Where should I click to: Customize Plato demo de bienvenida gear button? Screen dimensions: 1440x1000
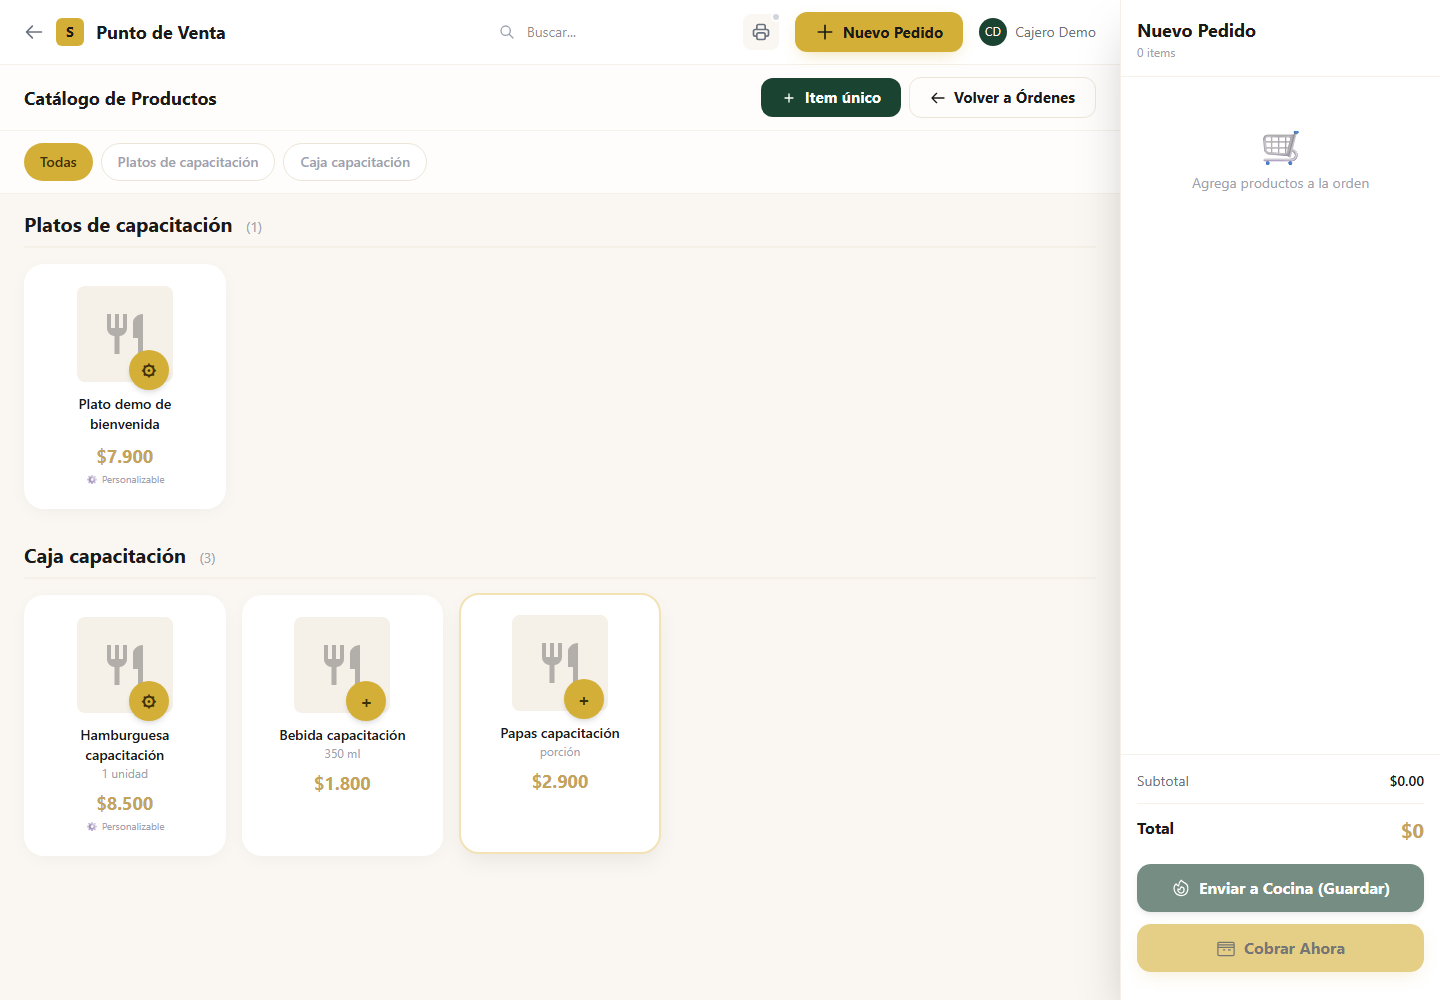149,370
